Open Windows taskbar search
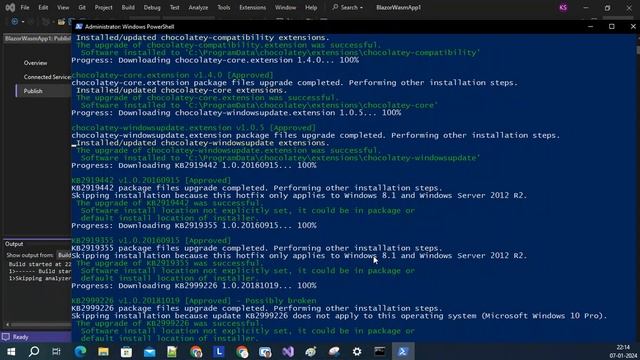Viewport: 640px width, 360px height. (x=34, y=351)
